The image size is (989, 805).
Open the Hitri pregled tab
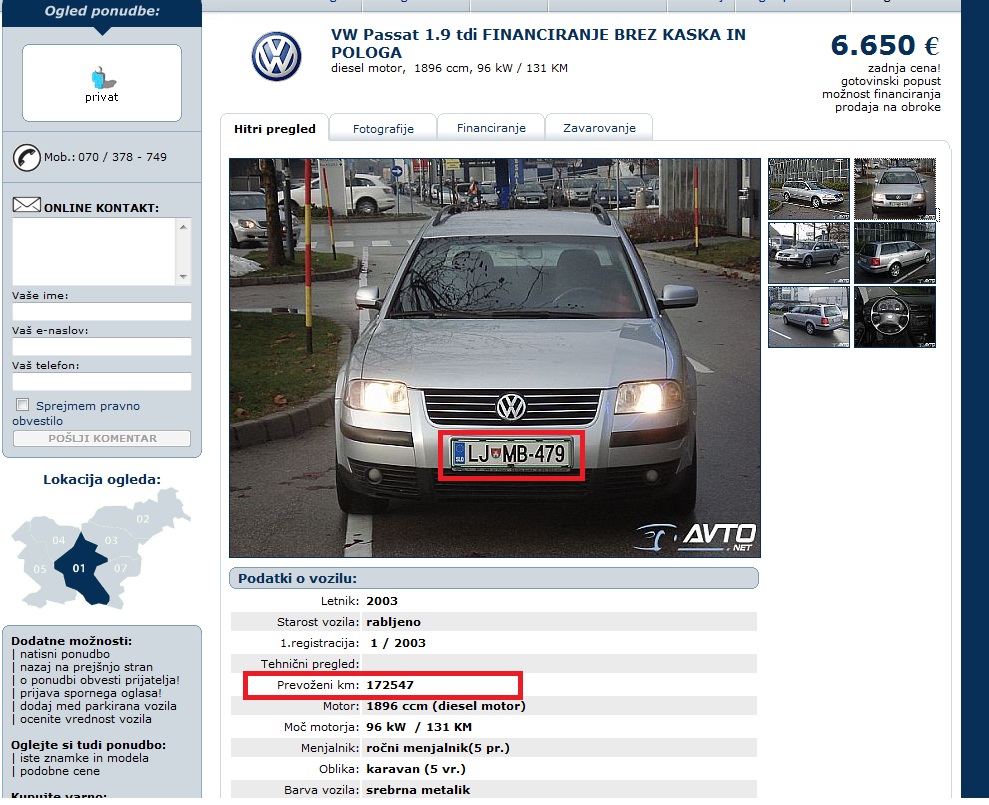point(274,129)
